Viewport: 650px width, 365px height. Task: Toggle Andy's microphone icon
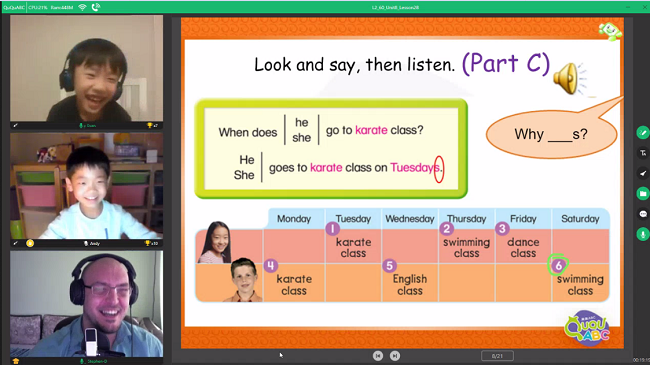[86, 243]
